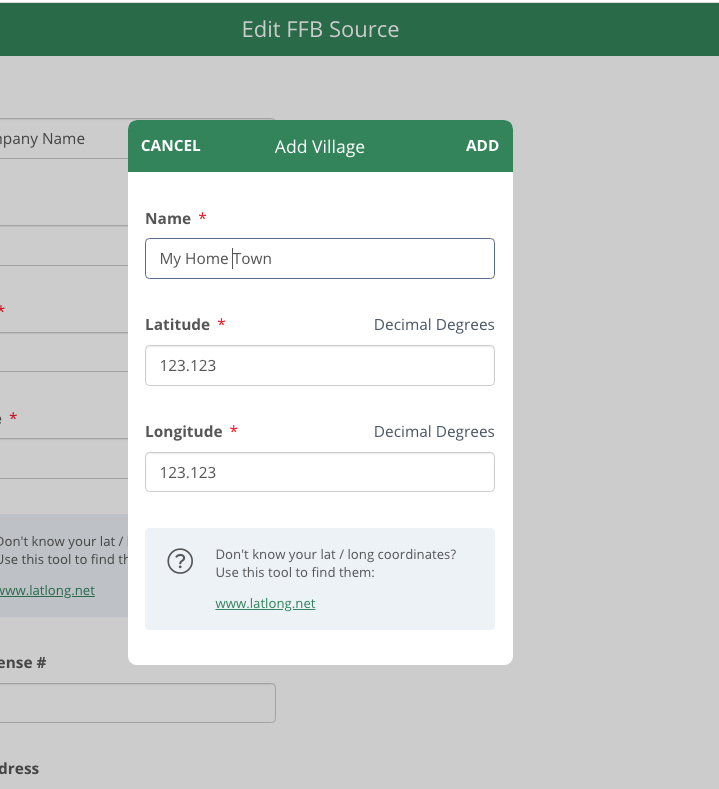Click the "Use this tool to find them:" dialog text
719x789 pixels.
(x=295, y=573)
